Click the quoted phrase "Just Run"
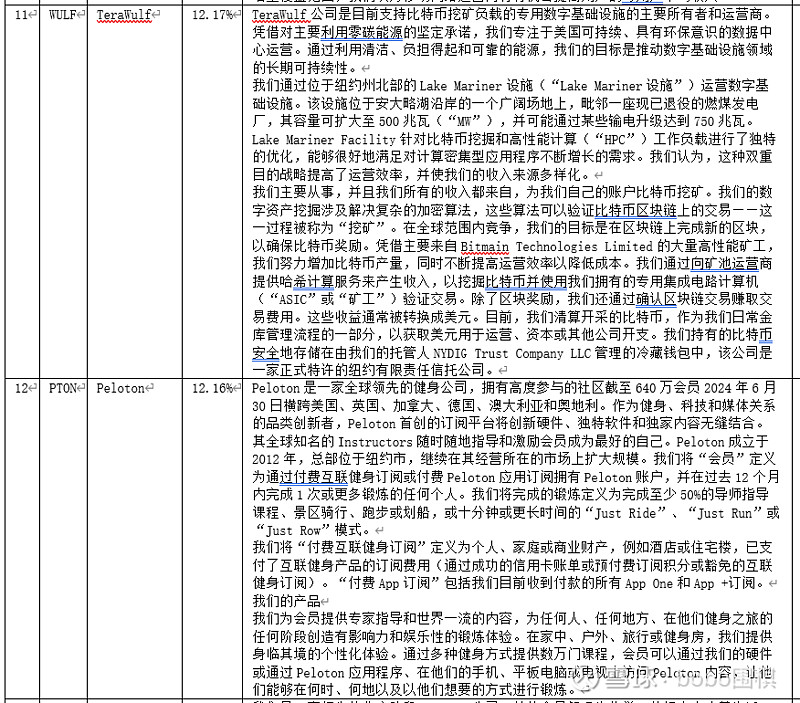800x703 pixels. click(x=725, y=513)
